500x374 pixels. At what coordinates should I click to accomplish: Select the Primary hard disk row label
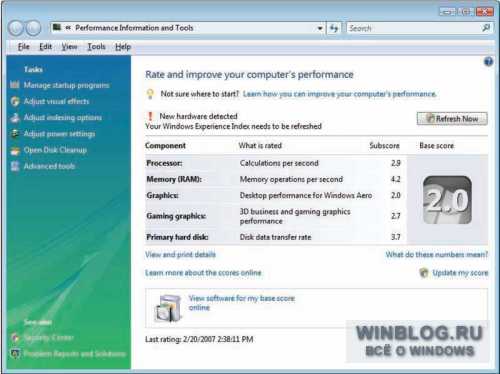pyautogui.click(x=177, y=237)
